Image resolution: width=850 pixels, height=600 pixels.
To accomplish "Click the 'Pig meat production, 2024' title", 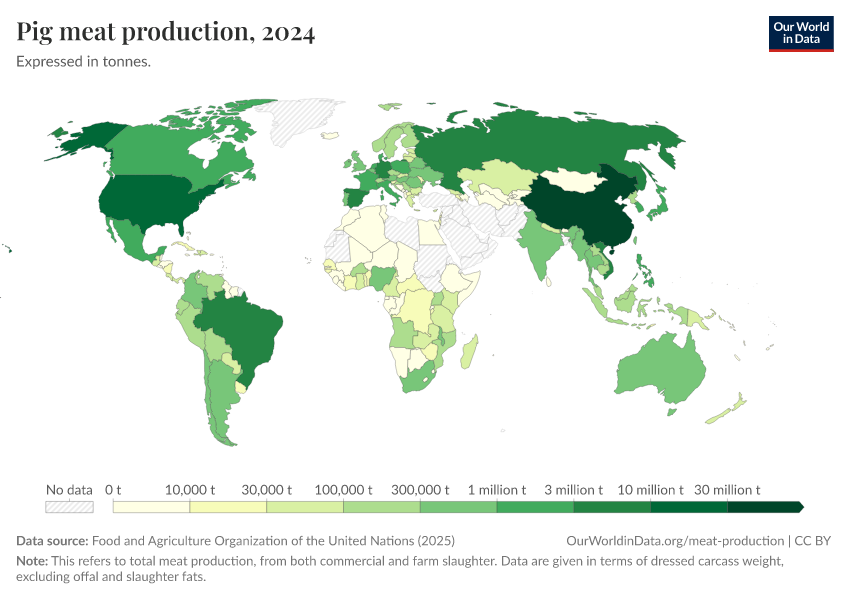I will (x=165, y=33).
